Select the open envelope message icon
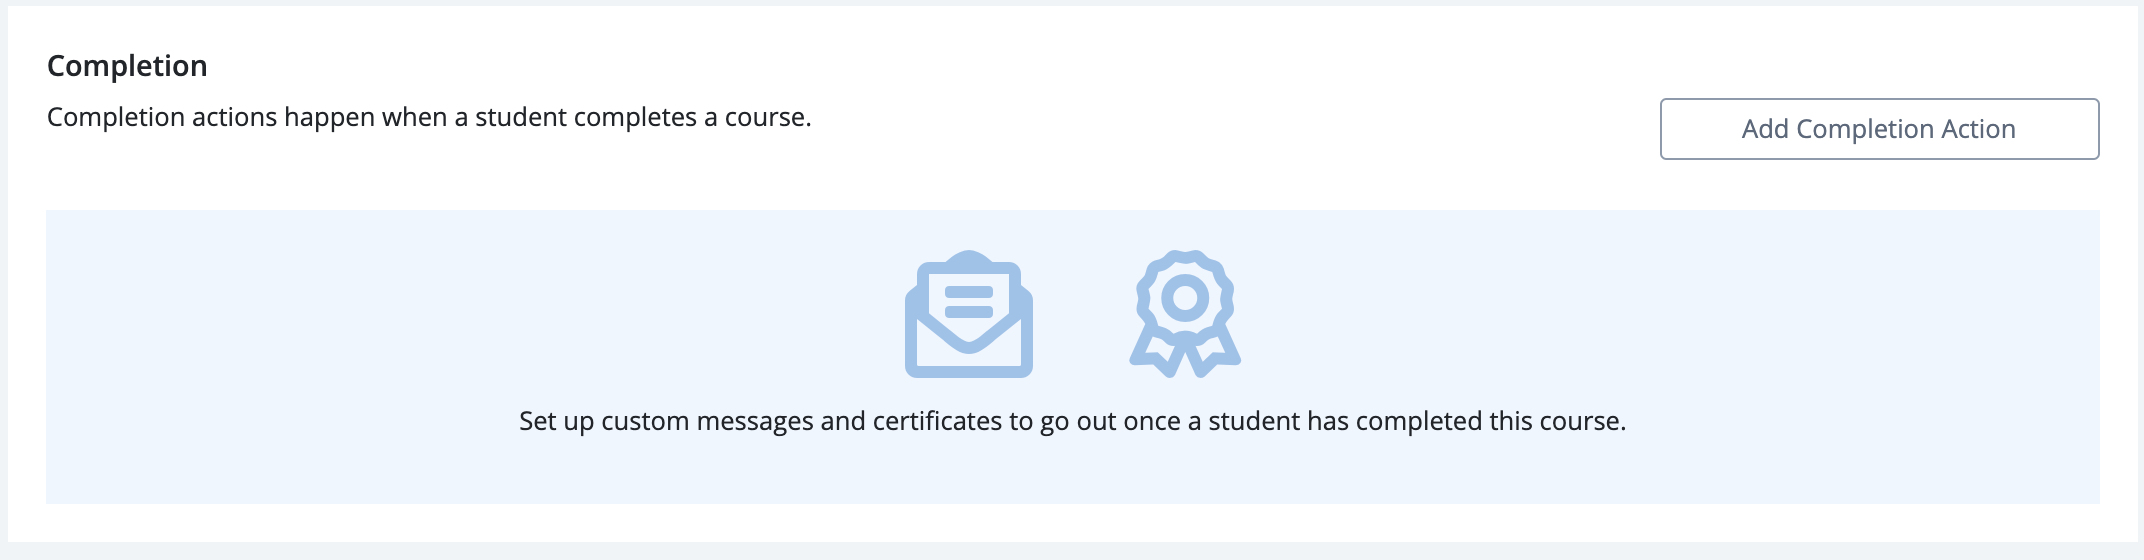The height and width of the screenshot is (560, 2144). pyautogui.click(x=969, y=314)
